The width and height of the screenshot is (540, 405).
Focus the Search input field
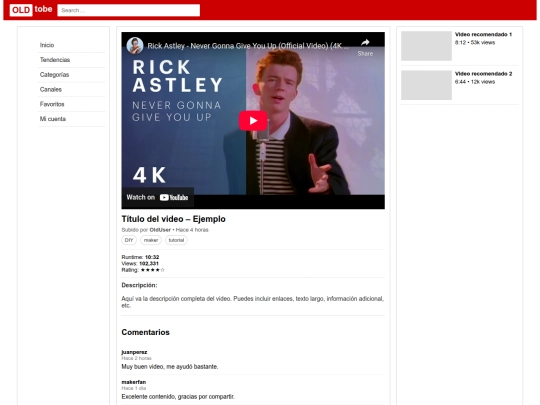click(128, 10)
